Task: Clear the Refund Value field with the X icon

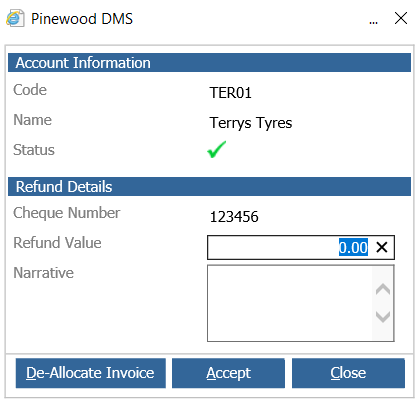Action: point(382,247)
